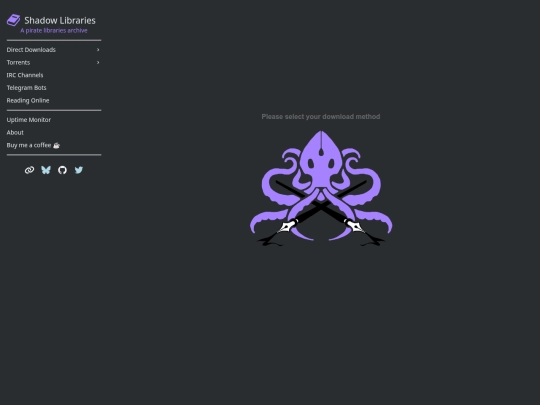The height and width of the screenshot is (405, 540).
Task: Open the About page
Action: tap(15, 133)
